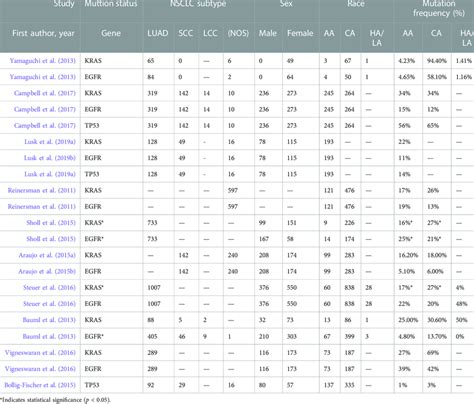
Task: Open the Lusk et al. (2019a) TP53 citation
Action: (x=50, y=174)
